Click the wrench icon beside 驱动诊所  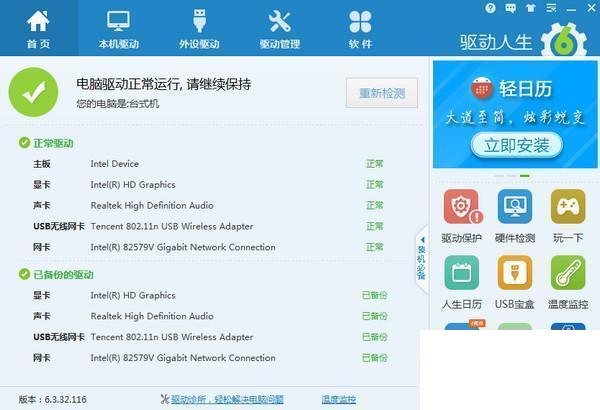point(165,399)
